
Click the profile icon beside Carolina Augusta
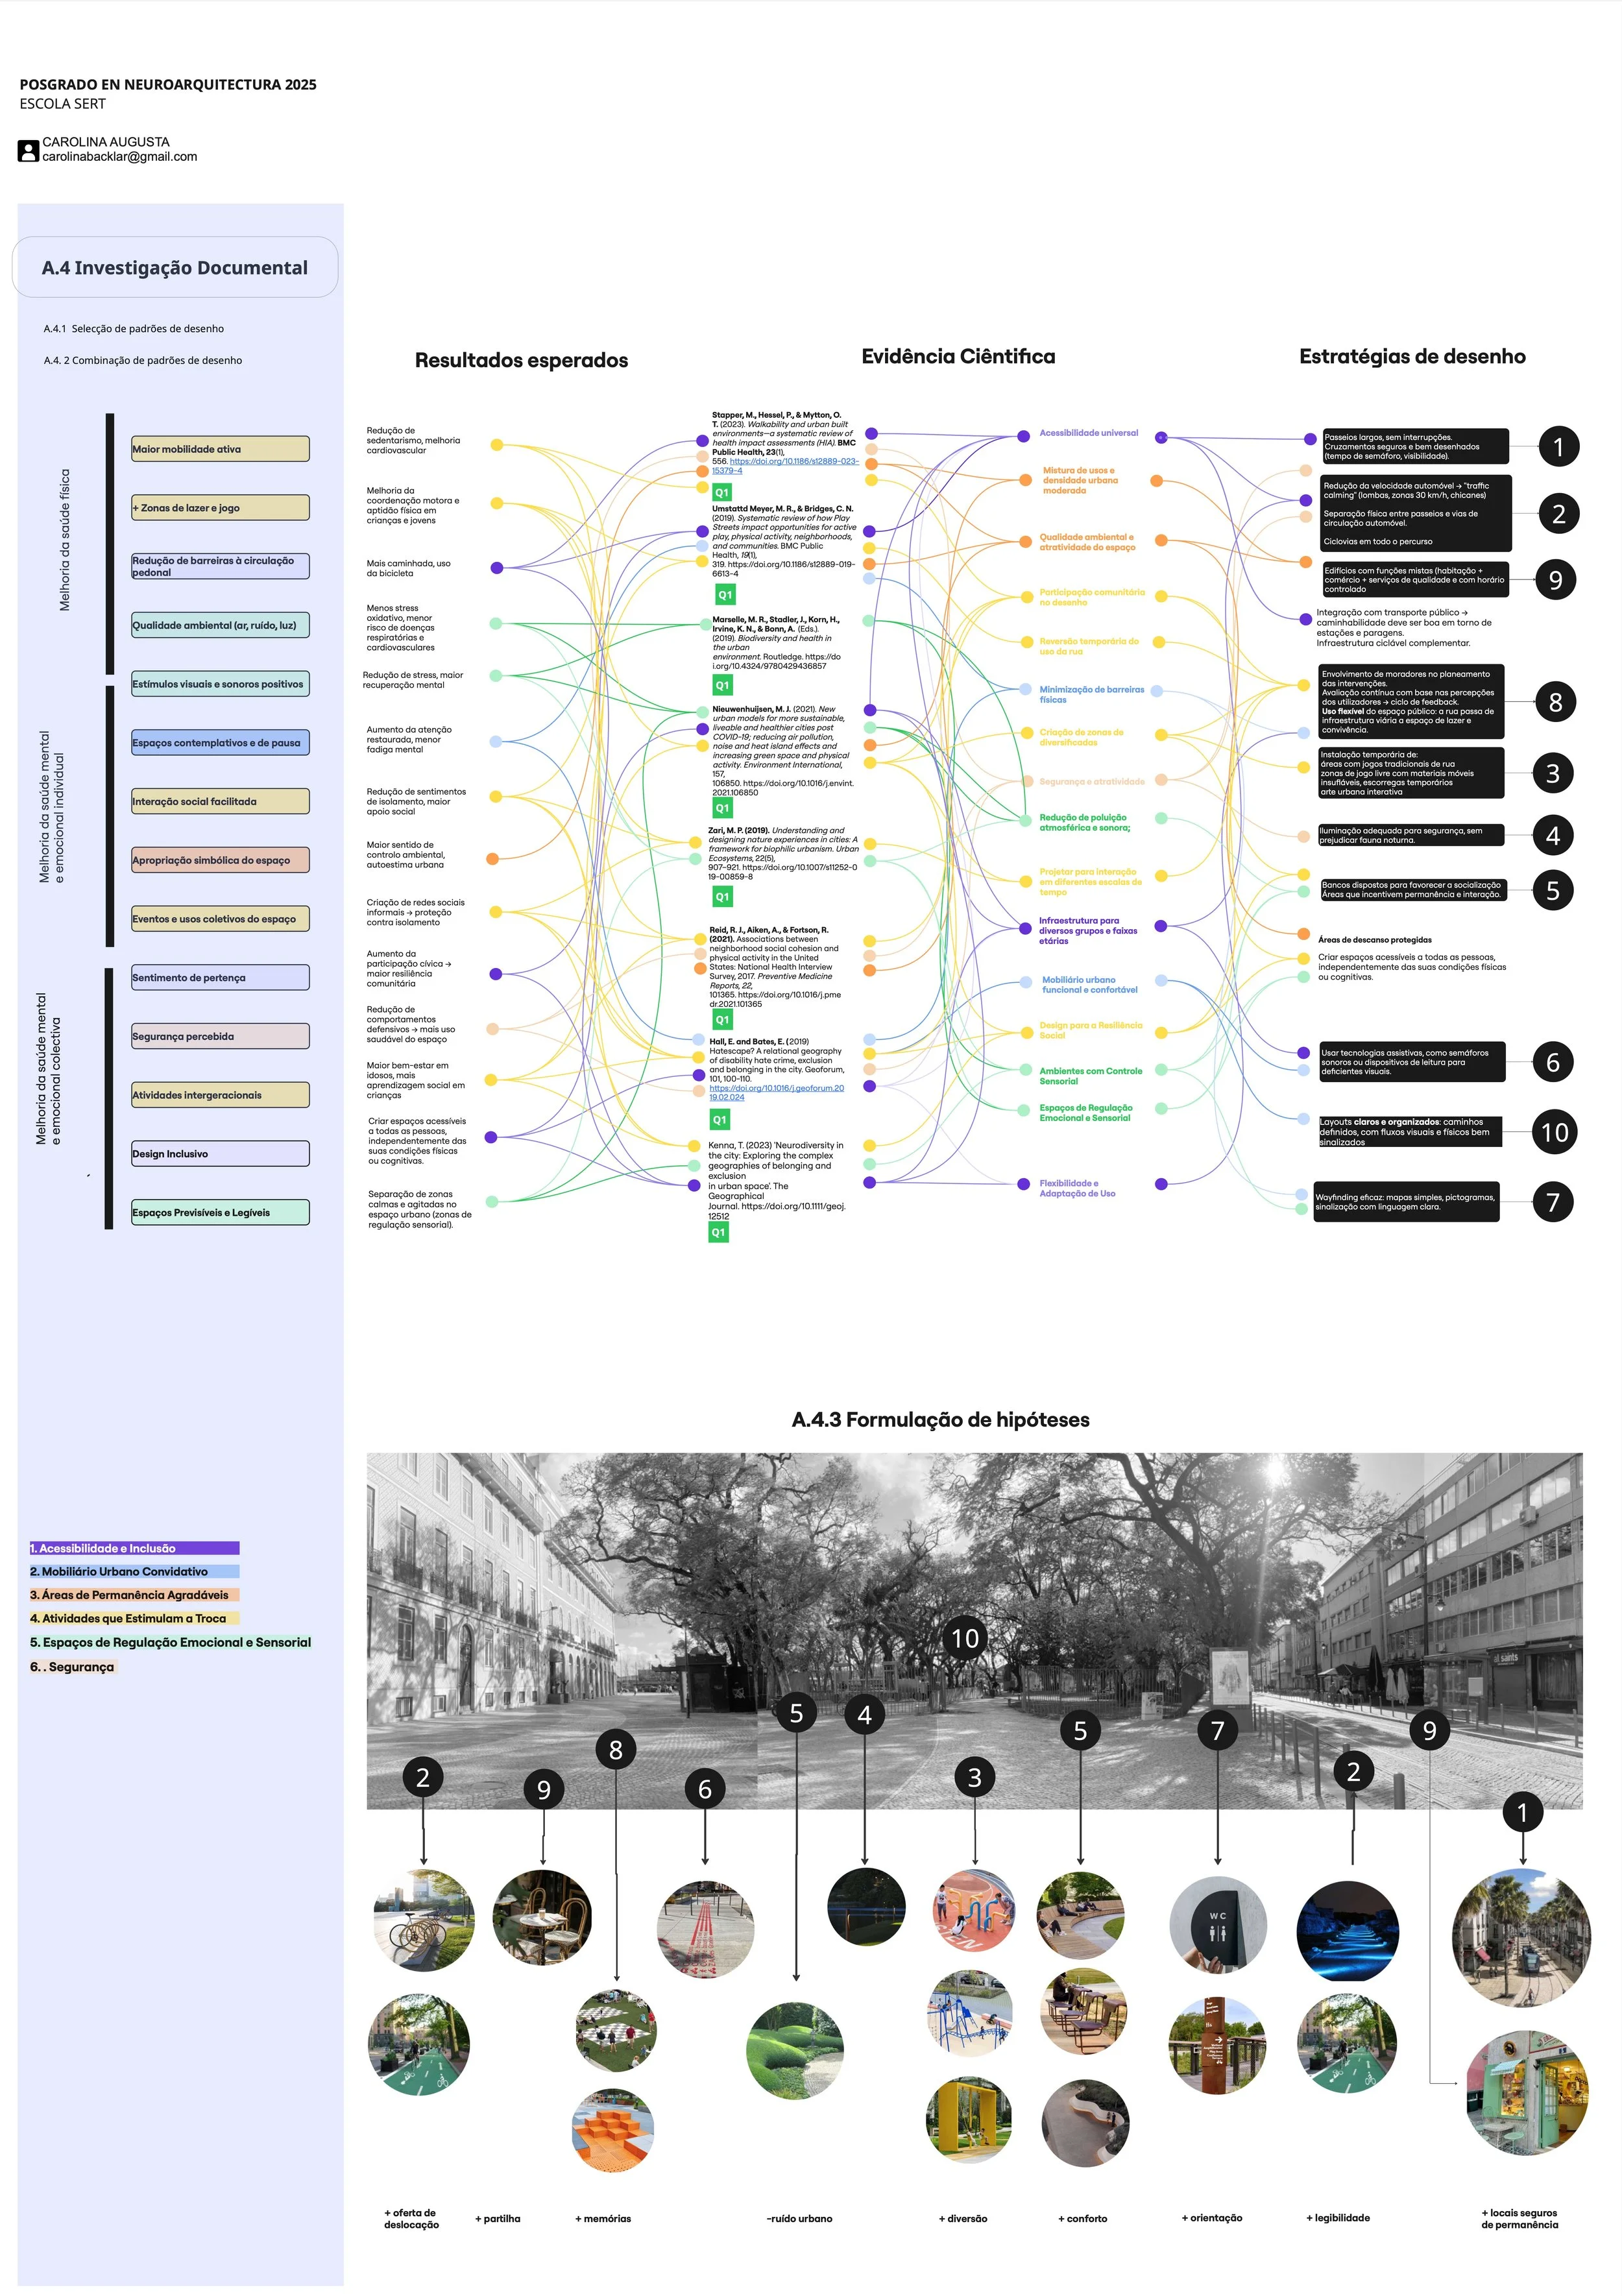(x=28, y=151)
